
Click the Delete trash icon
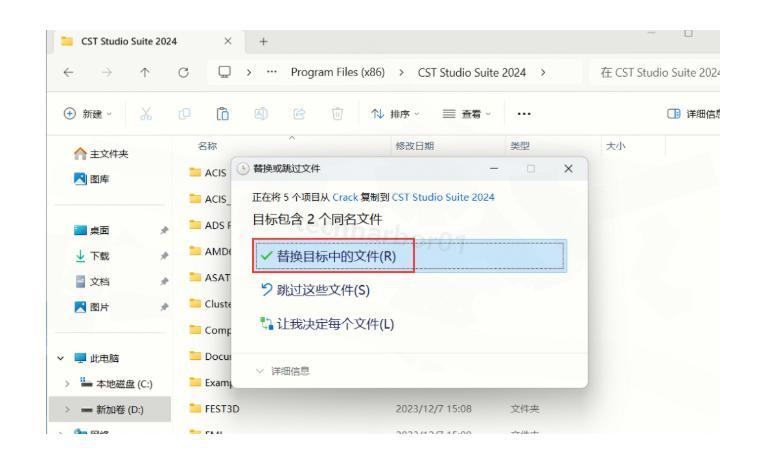tap(337, 114)
